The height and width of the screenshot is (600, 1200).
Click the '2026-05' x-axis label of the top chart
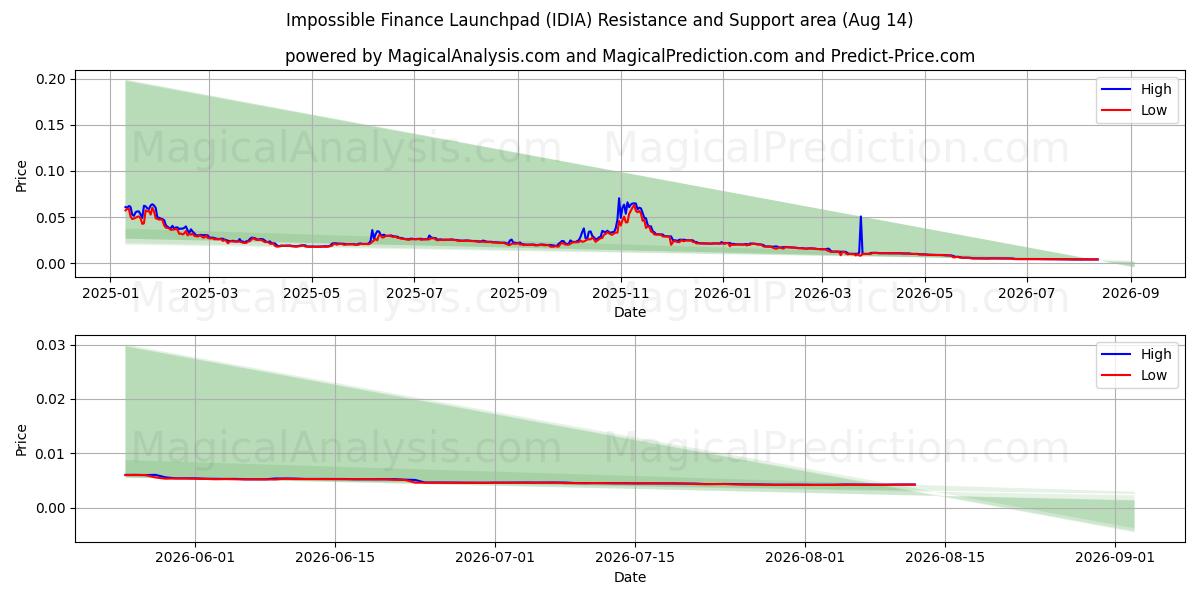(924, 293)
